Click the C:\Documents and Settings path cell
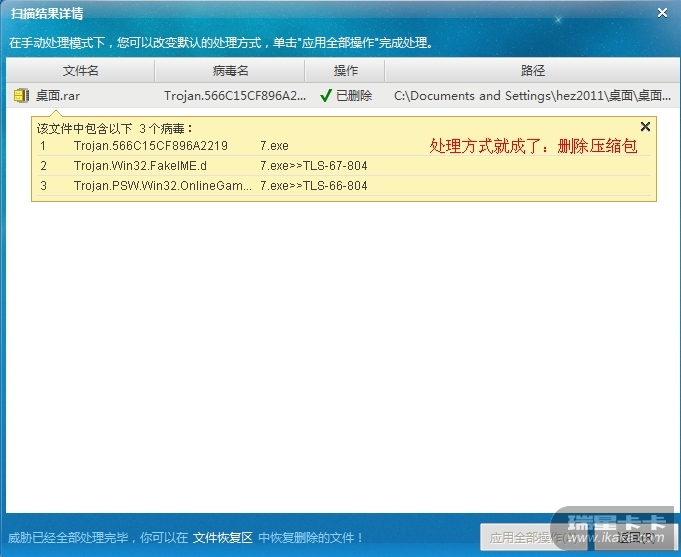This screenshot has width=681, height=557. pos(532,96)
